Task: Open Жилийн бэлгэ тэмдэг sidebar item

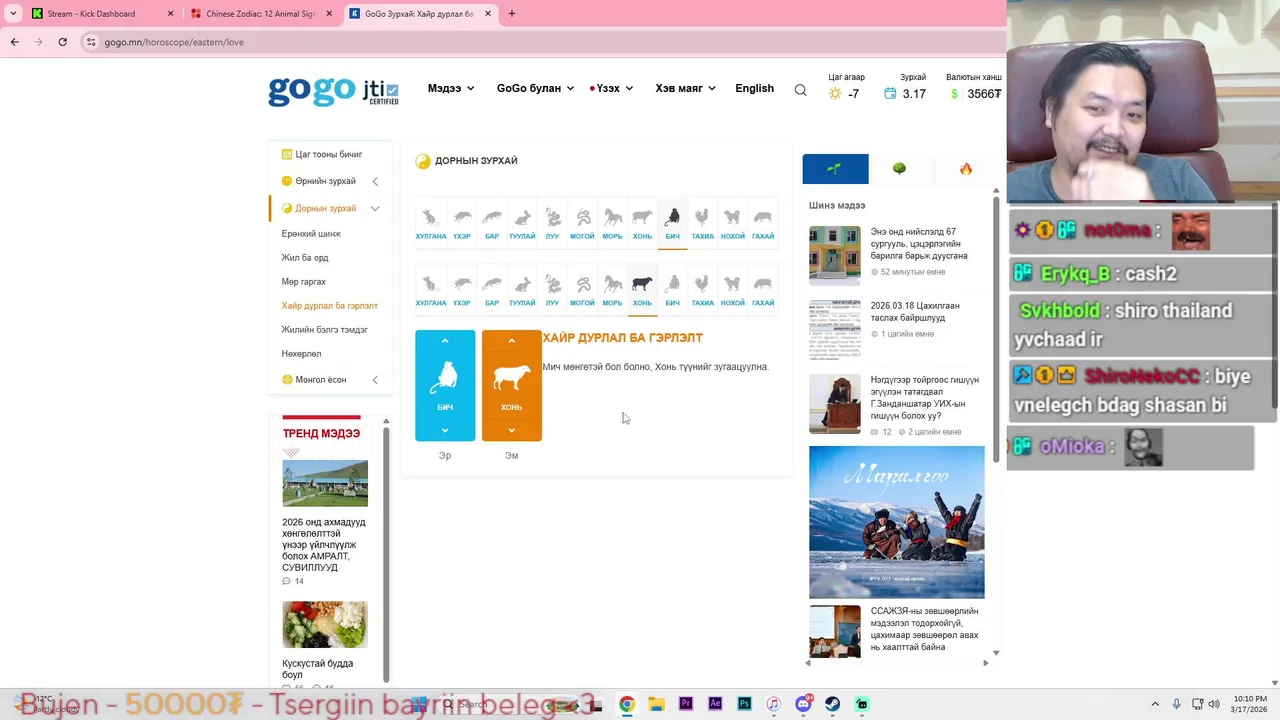Action: tap(324, 329)
